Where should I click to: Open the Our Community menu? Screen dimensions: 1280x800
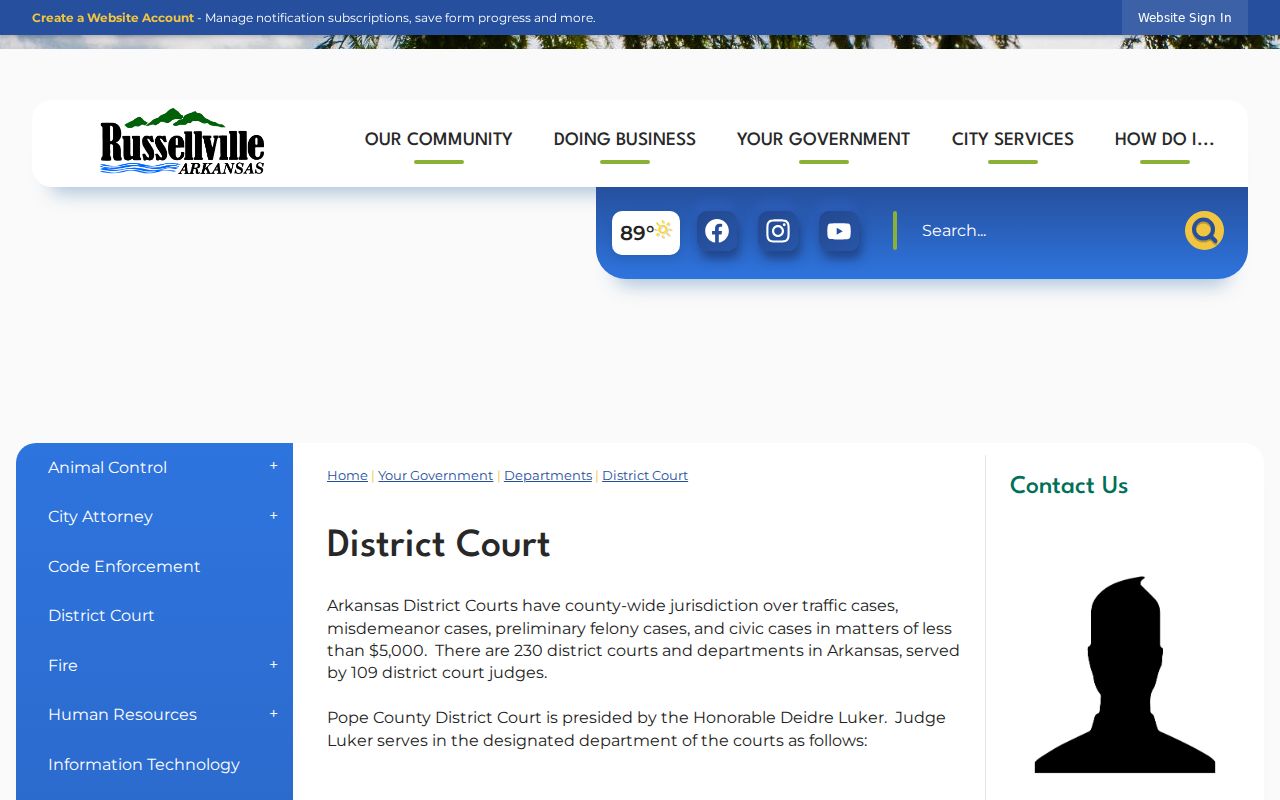pyautogui.click(x=439, y=140)
